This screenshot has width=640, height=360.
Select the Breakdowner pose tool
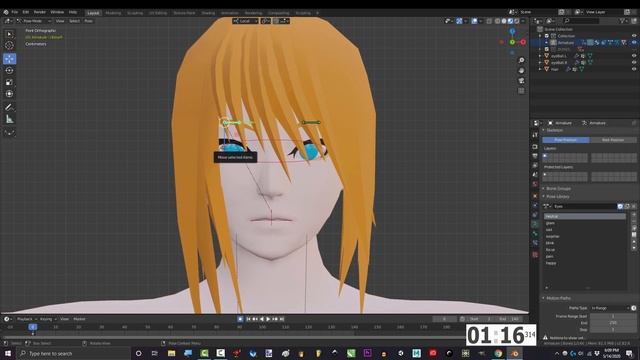(9, 133)
